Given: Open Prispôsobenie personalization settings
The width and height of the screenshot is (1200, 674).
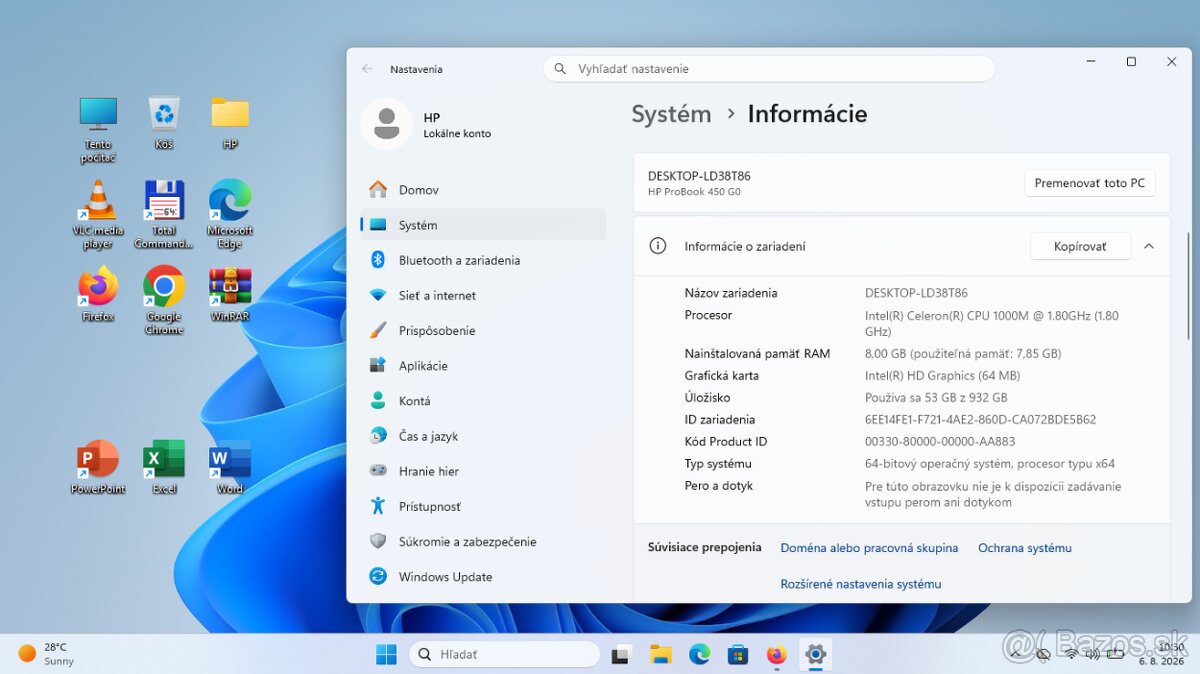Looking at the screenshot, I should click(x=483, y=330).
